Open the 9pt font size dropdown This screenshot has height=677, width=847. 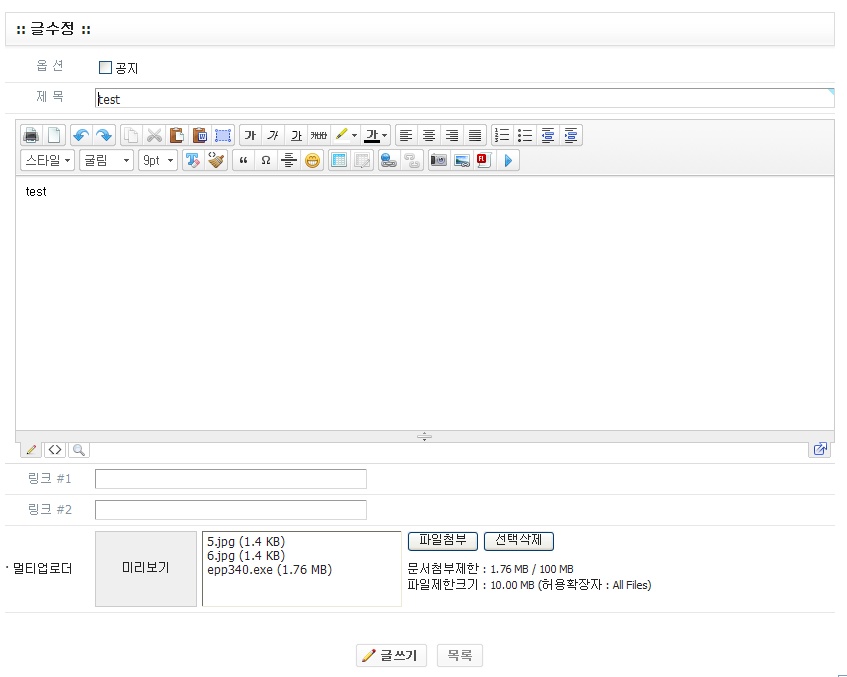click(157, 160)
